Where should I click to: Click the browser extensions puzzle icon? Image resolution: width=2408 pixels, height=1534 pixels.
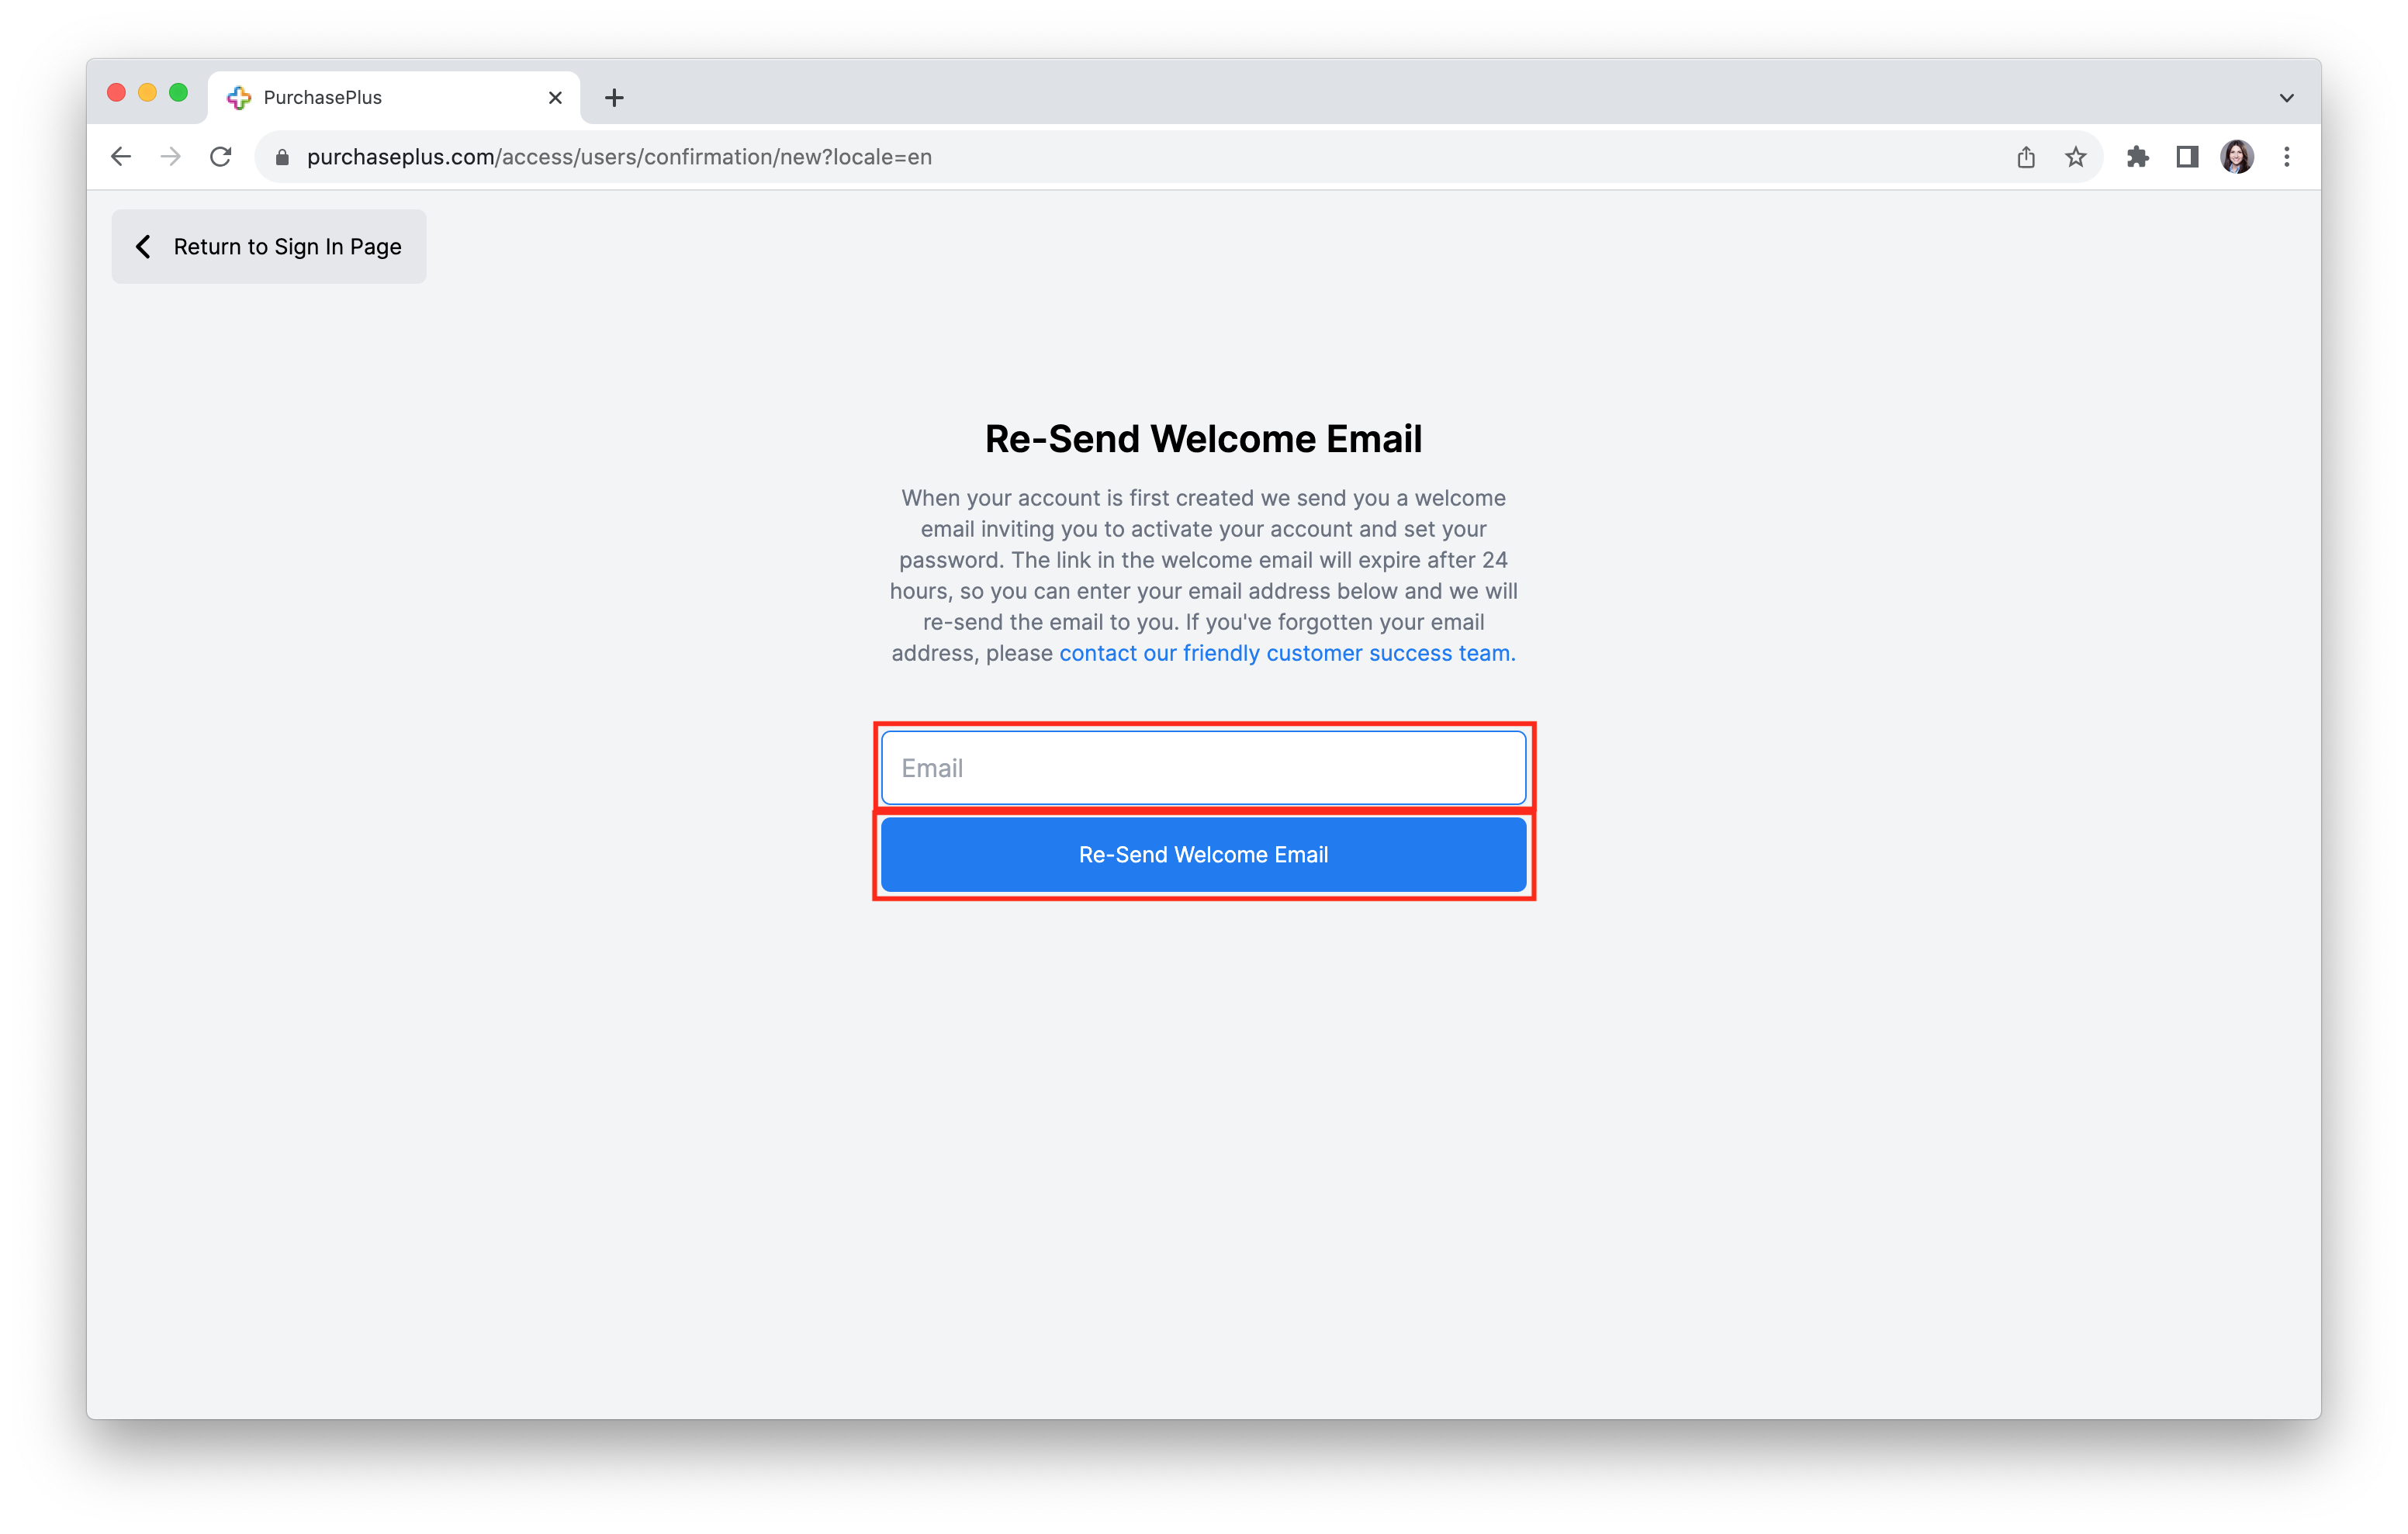coord(2138,156)
